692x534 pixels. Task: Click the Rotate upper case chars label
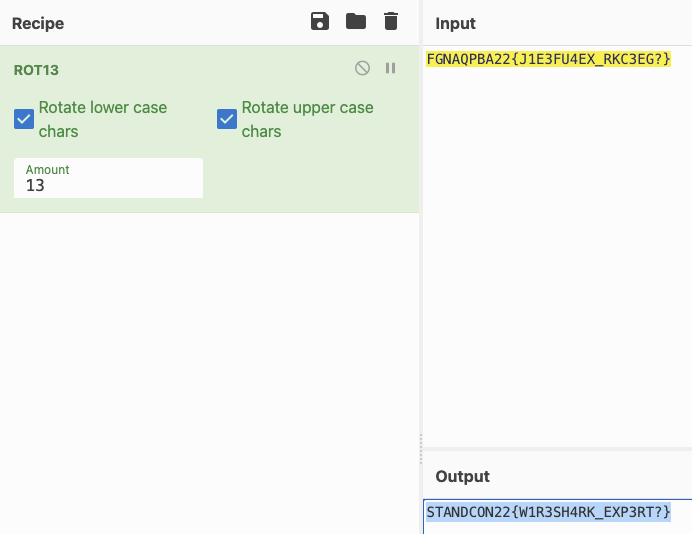[308, 119]
